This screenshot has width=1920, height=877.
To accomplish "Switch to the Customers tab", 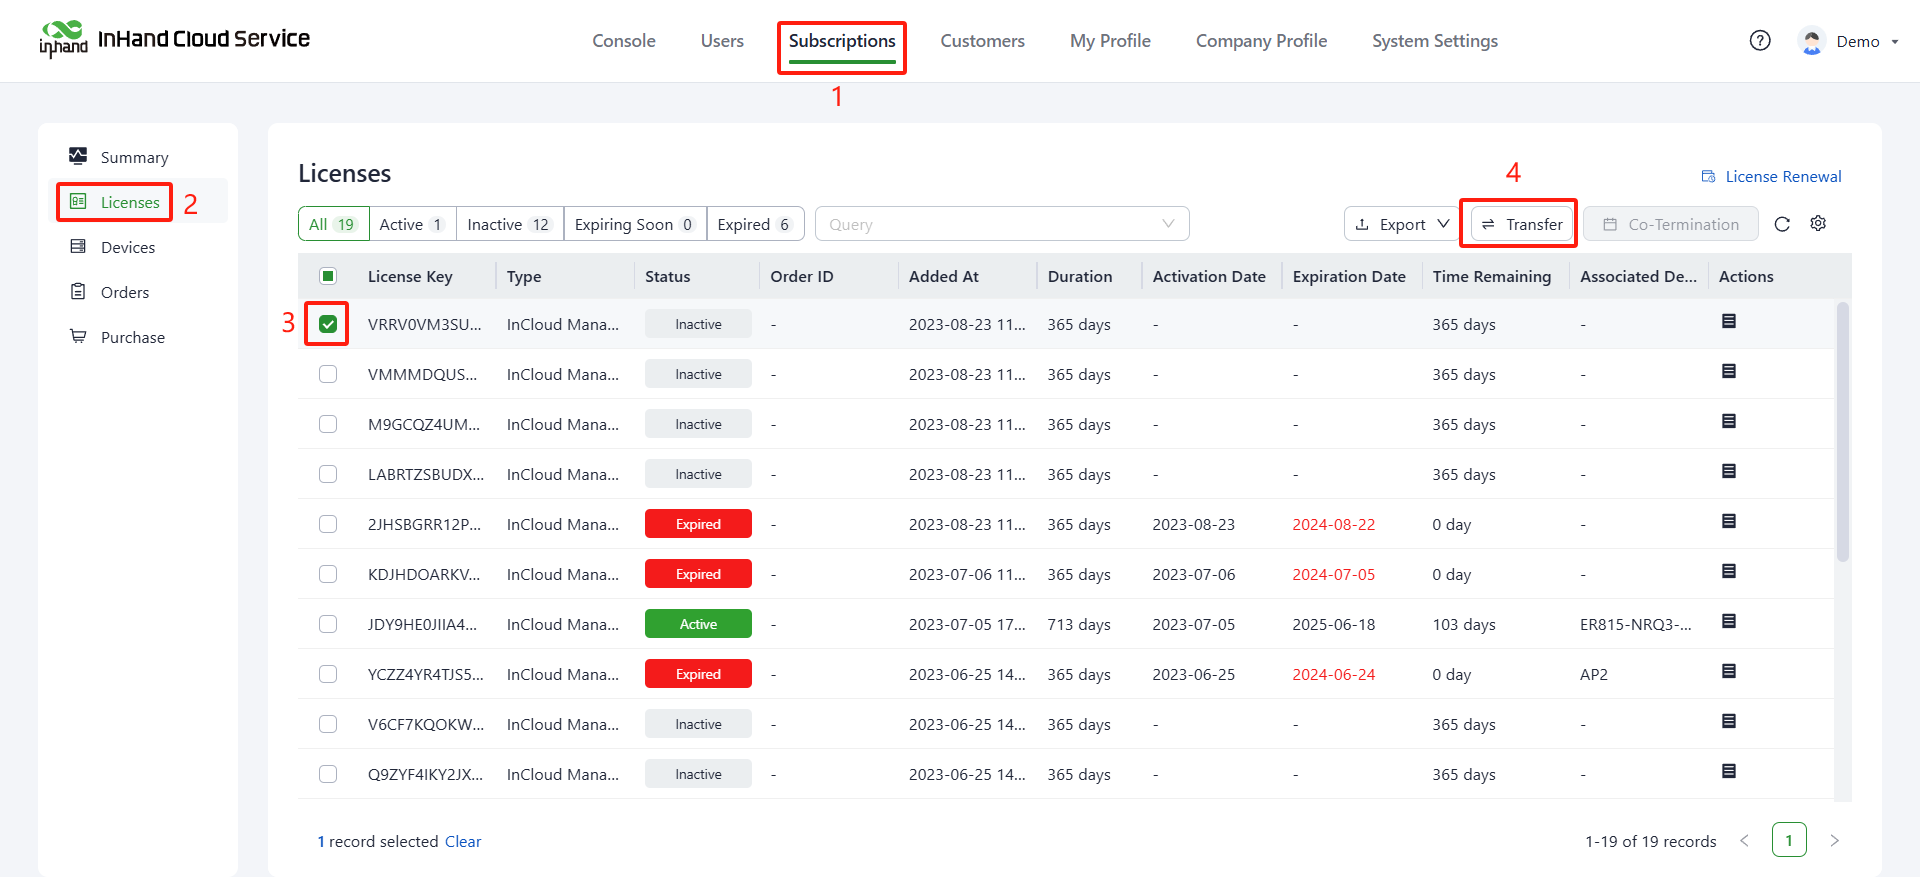I will click(982, 41).
